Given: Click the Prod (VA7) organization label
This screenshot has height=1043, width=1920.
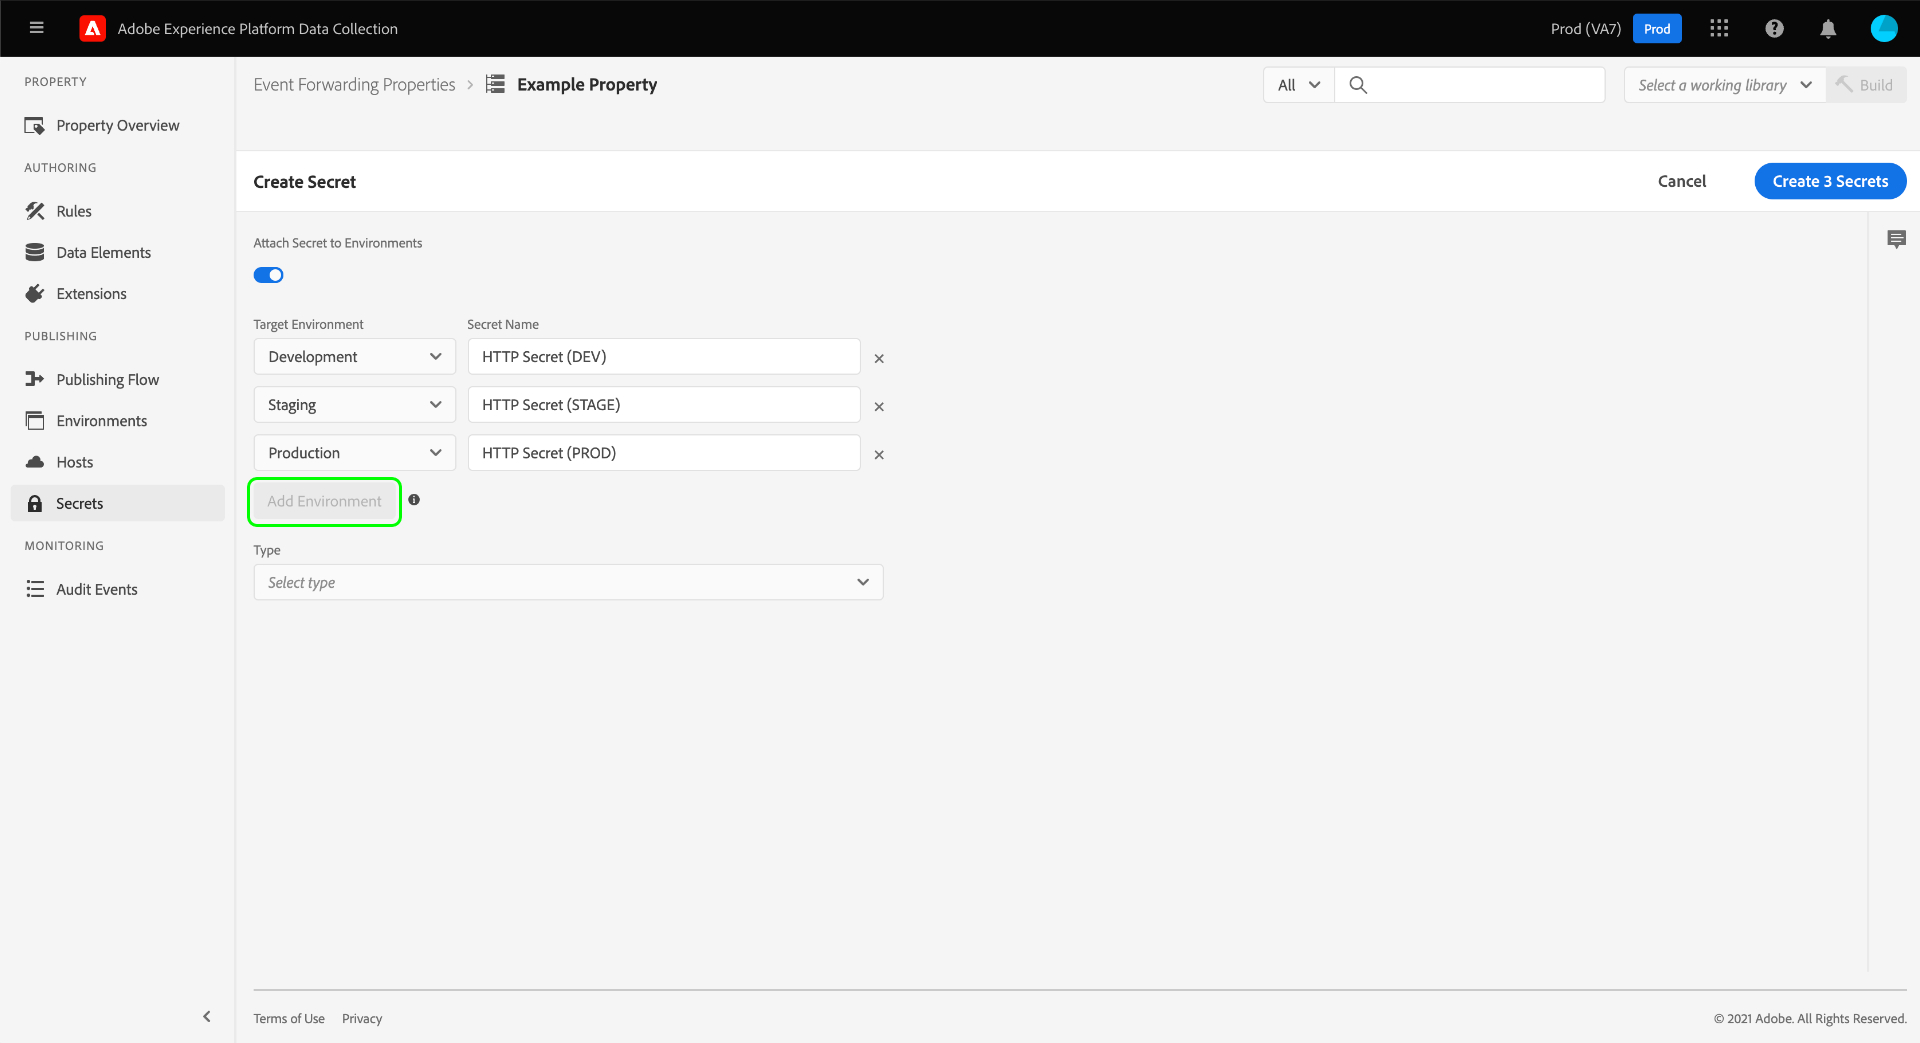Looking at the screenshot, I should [x=1585, y=28].
